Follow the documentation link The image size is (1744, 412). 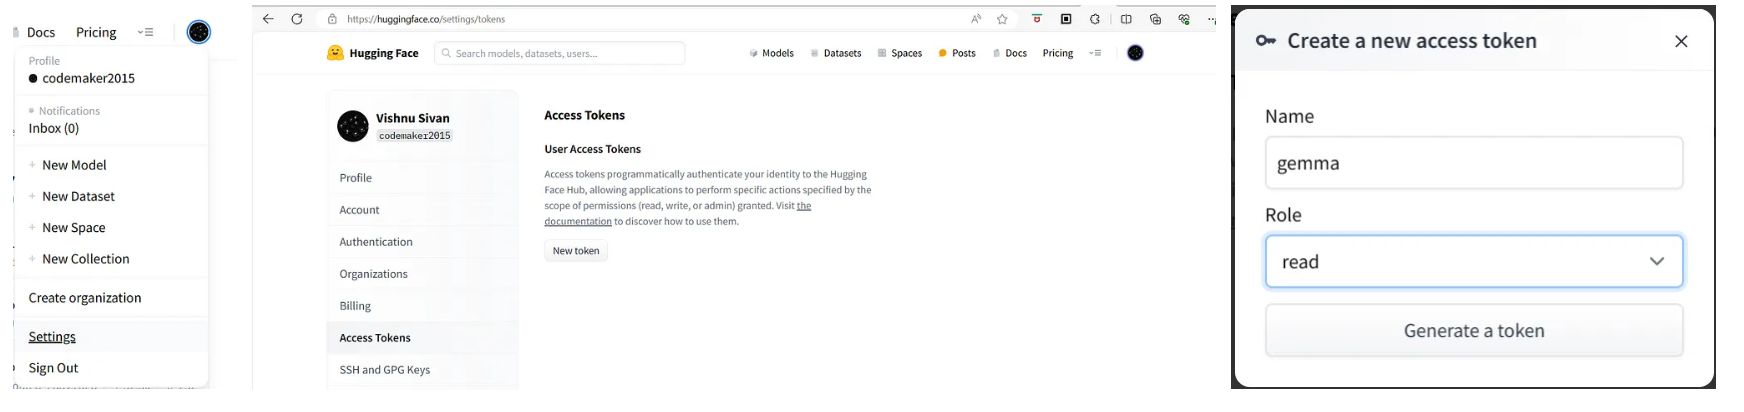tap(578, 222)
